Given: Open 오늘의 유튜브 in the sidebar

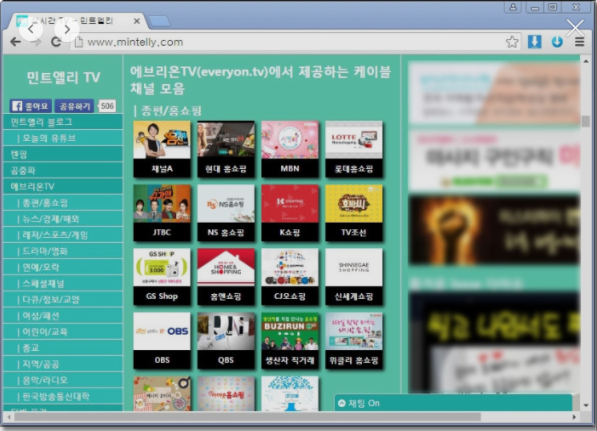Looking at the screenshot, I should coord(63,138).
